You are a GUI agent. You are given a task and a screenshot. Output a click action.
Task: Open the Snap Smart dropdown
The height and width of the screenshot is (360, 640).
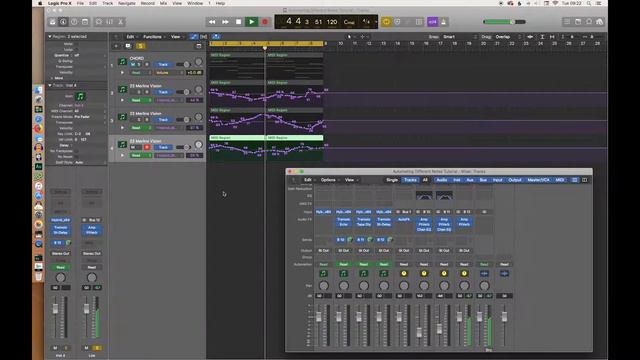[x=459, y=37]
